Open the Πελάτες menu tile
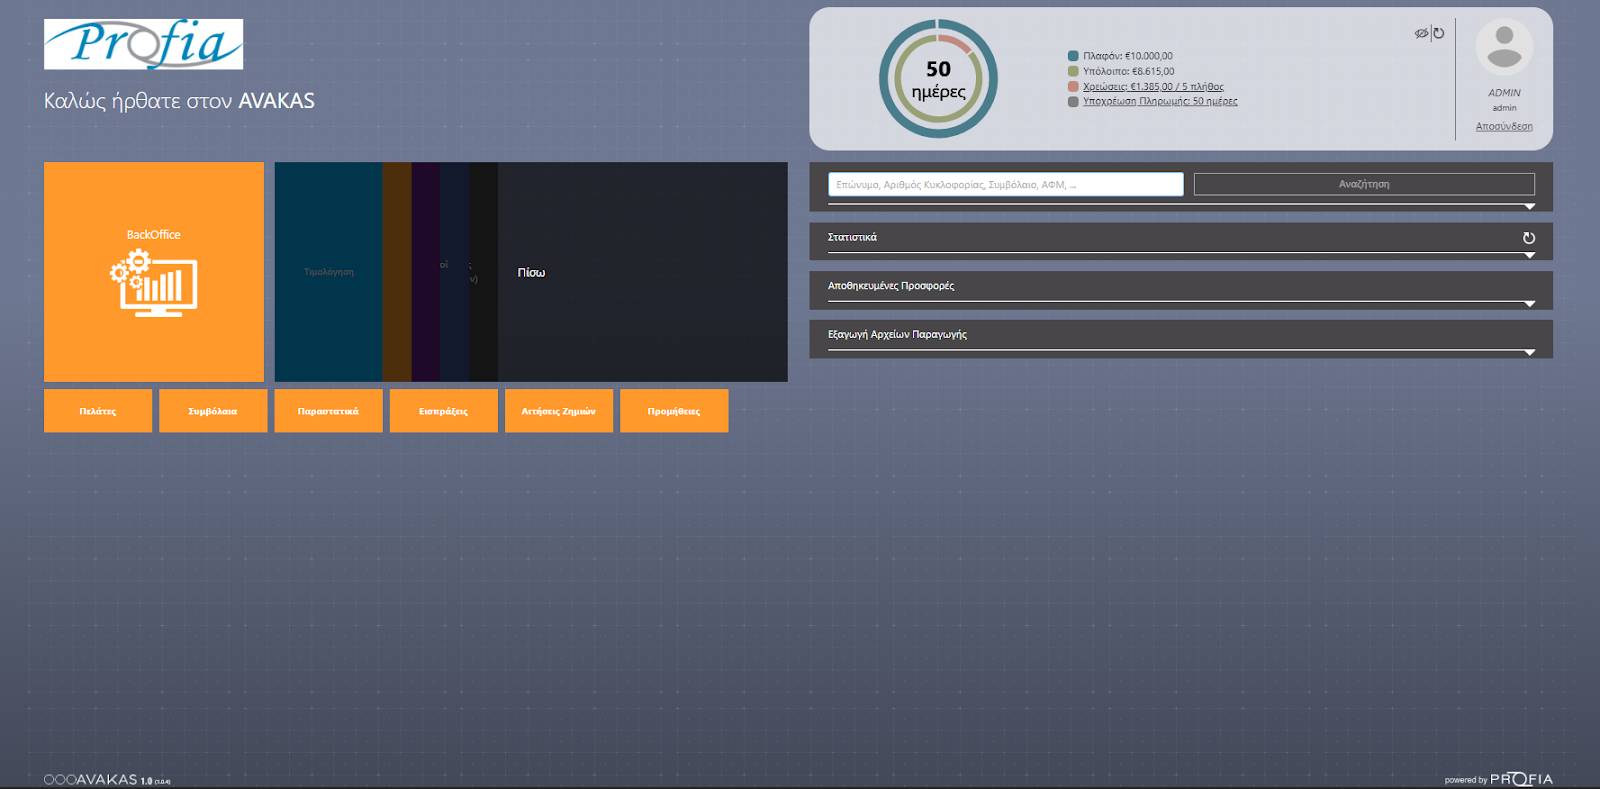Image resolution: width=1600 pixels, height=789 pixels. (x=98, y=411)
